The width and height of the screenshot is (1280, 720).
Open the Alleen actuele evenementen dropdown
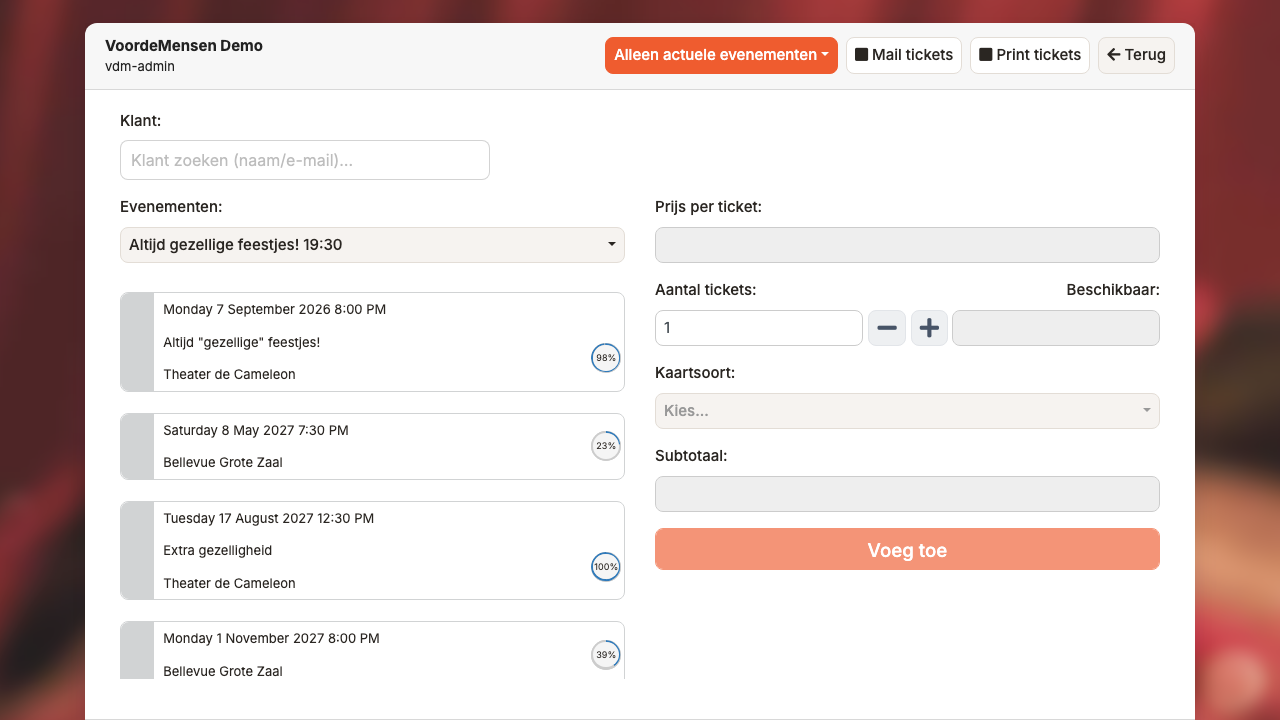point(721,55)
